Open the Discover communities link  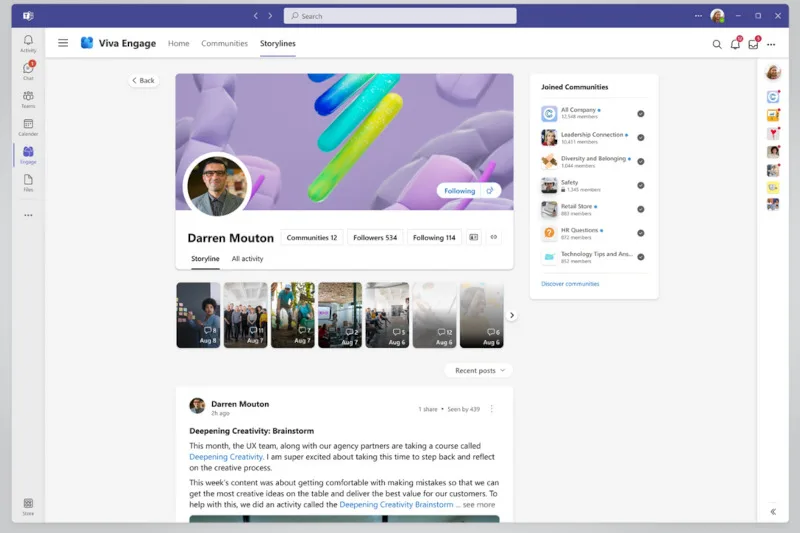(570, 284)
